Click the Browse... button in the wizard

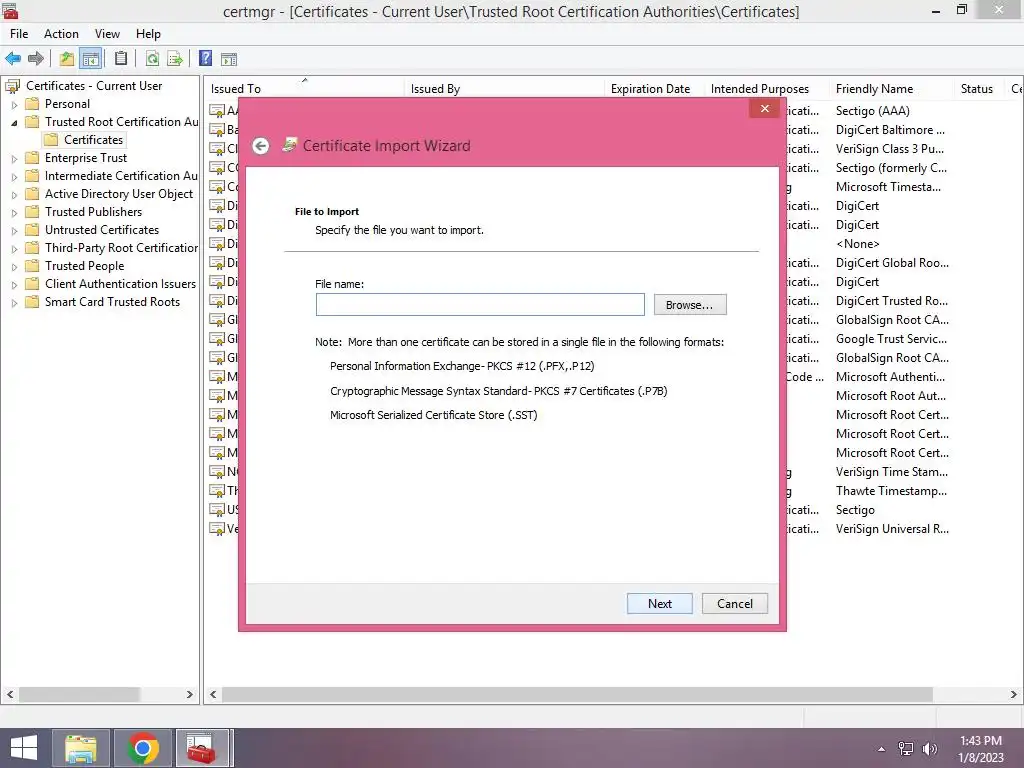[690, 305]
